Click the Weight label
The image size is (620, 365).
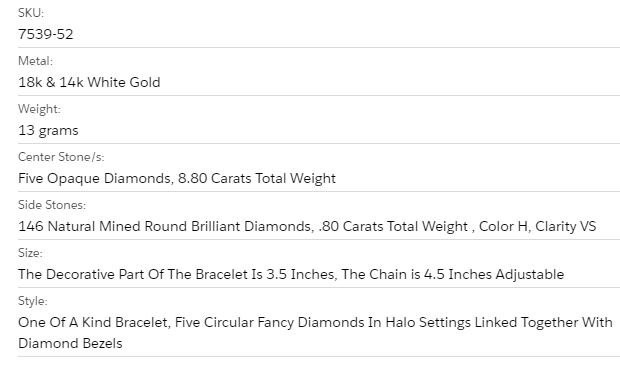pos(39,109)
